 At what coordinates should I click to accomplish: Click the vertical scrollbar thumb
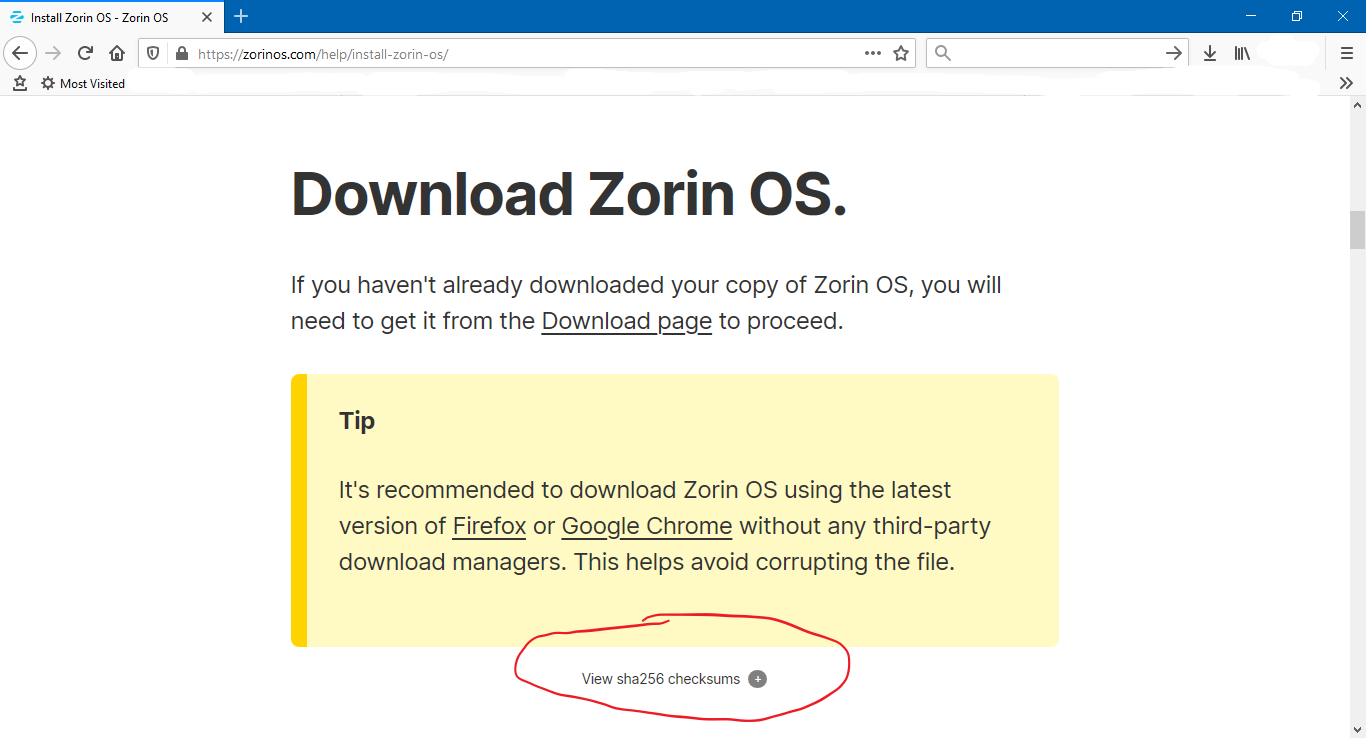click(x=1357, y=230)
